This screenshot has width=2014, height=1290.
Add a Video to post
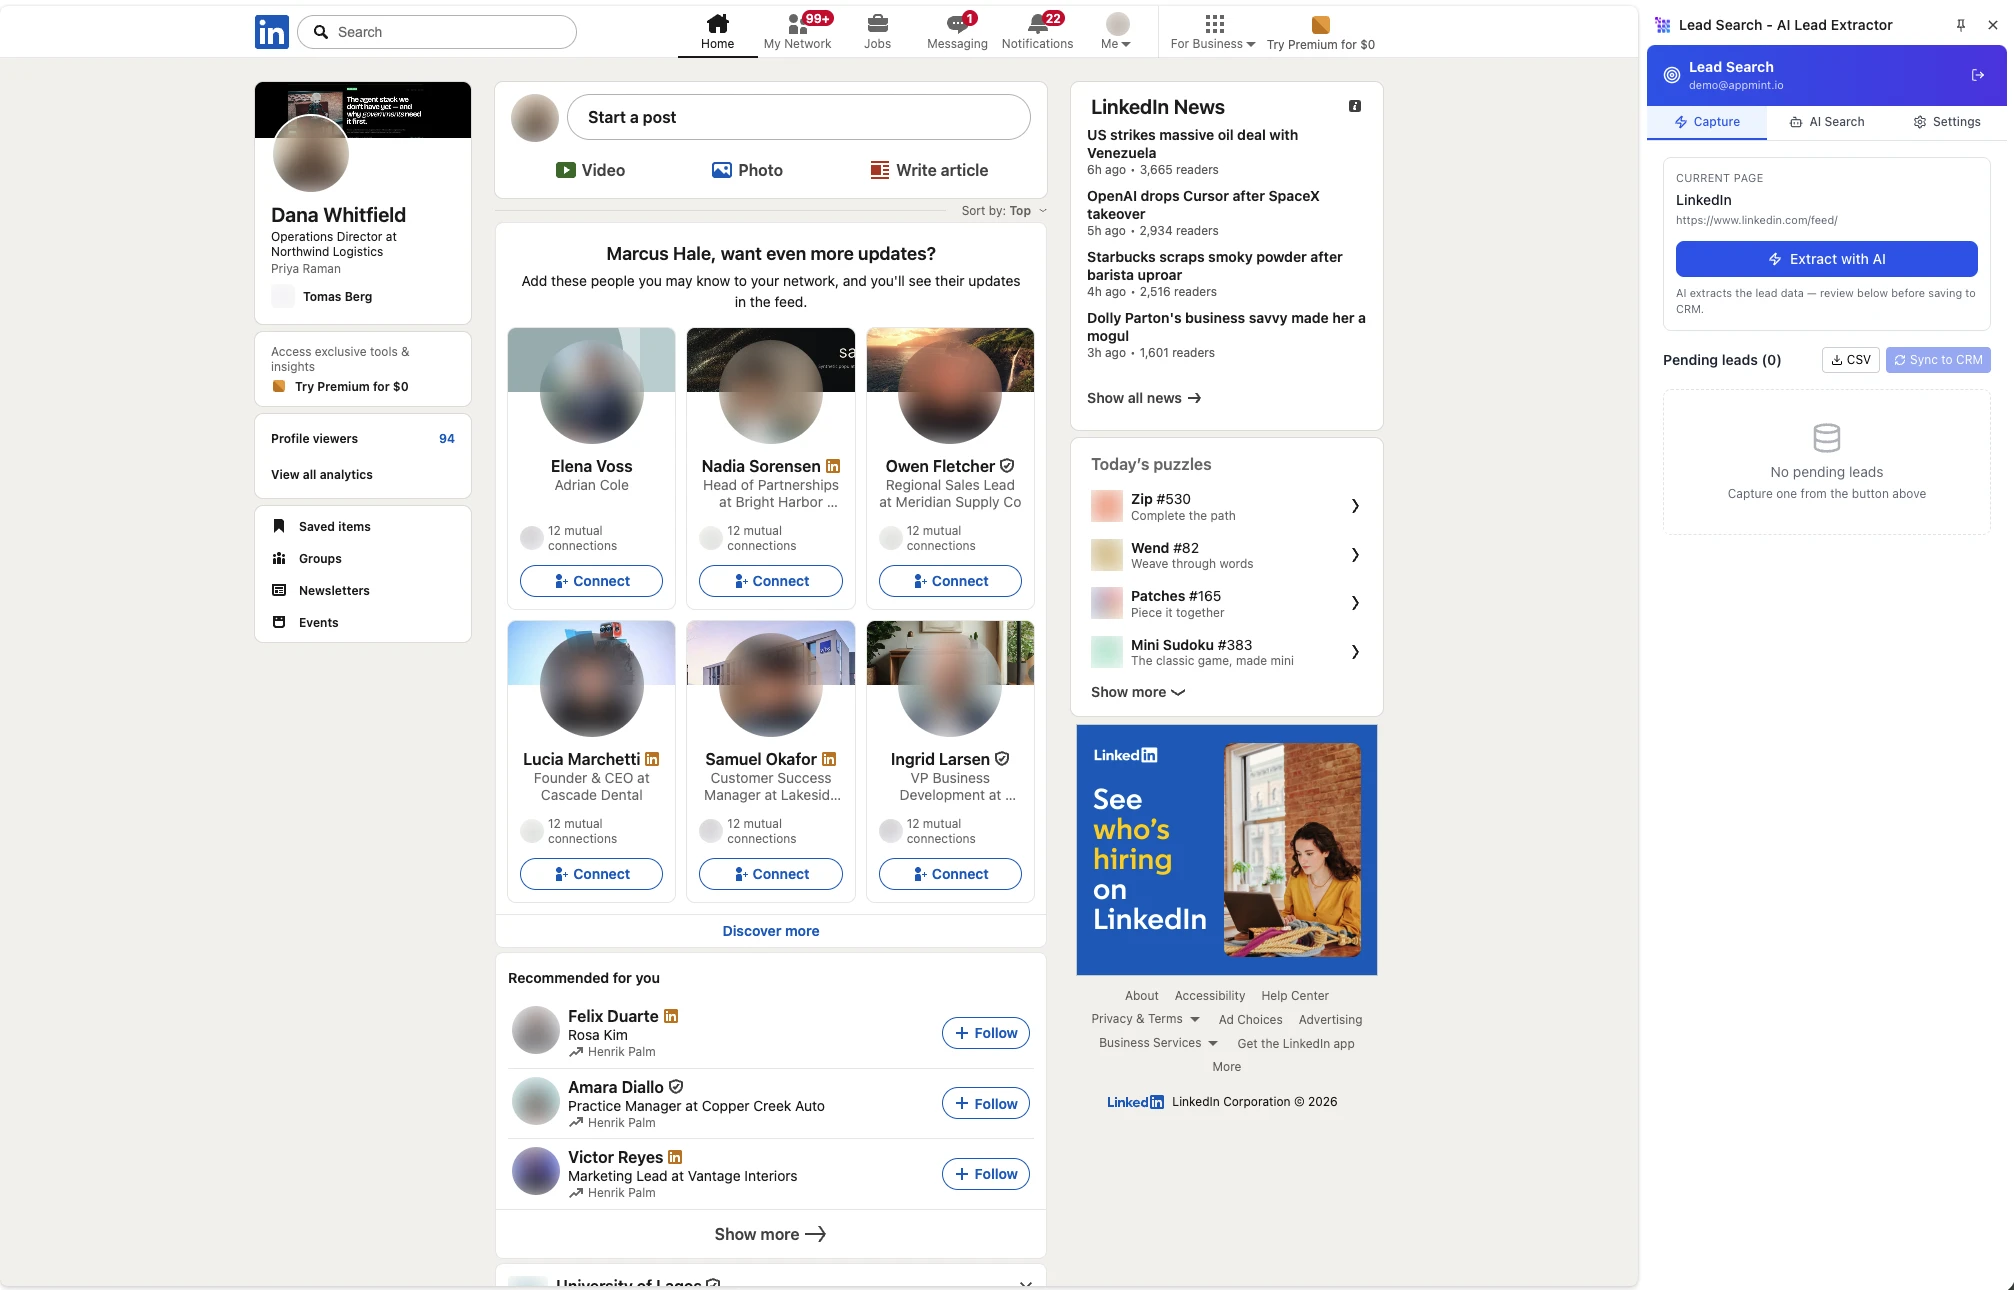click(590, 170)
